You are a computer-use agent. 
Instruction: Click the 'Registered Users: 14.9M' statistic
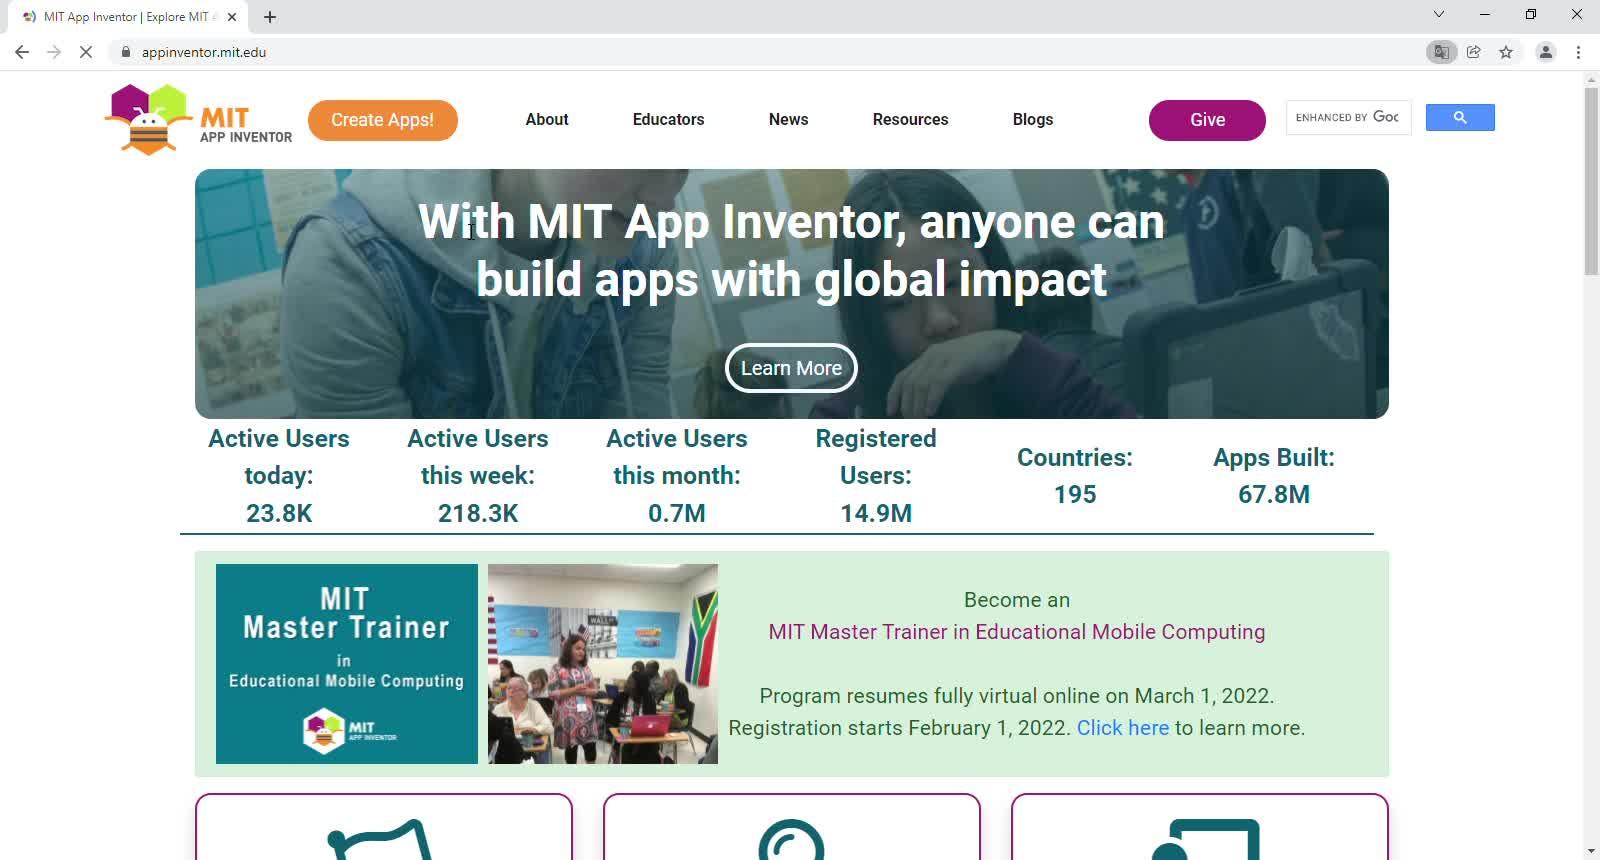(876, 476)
